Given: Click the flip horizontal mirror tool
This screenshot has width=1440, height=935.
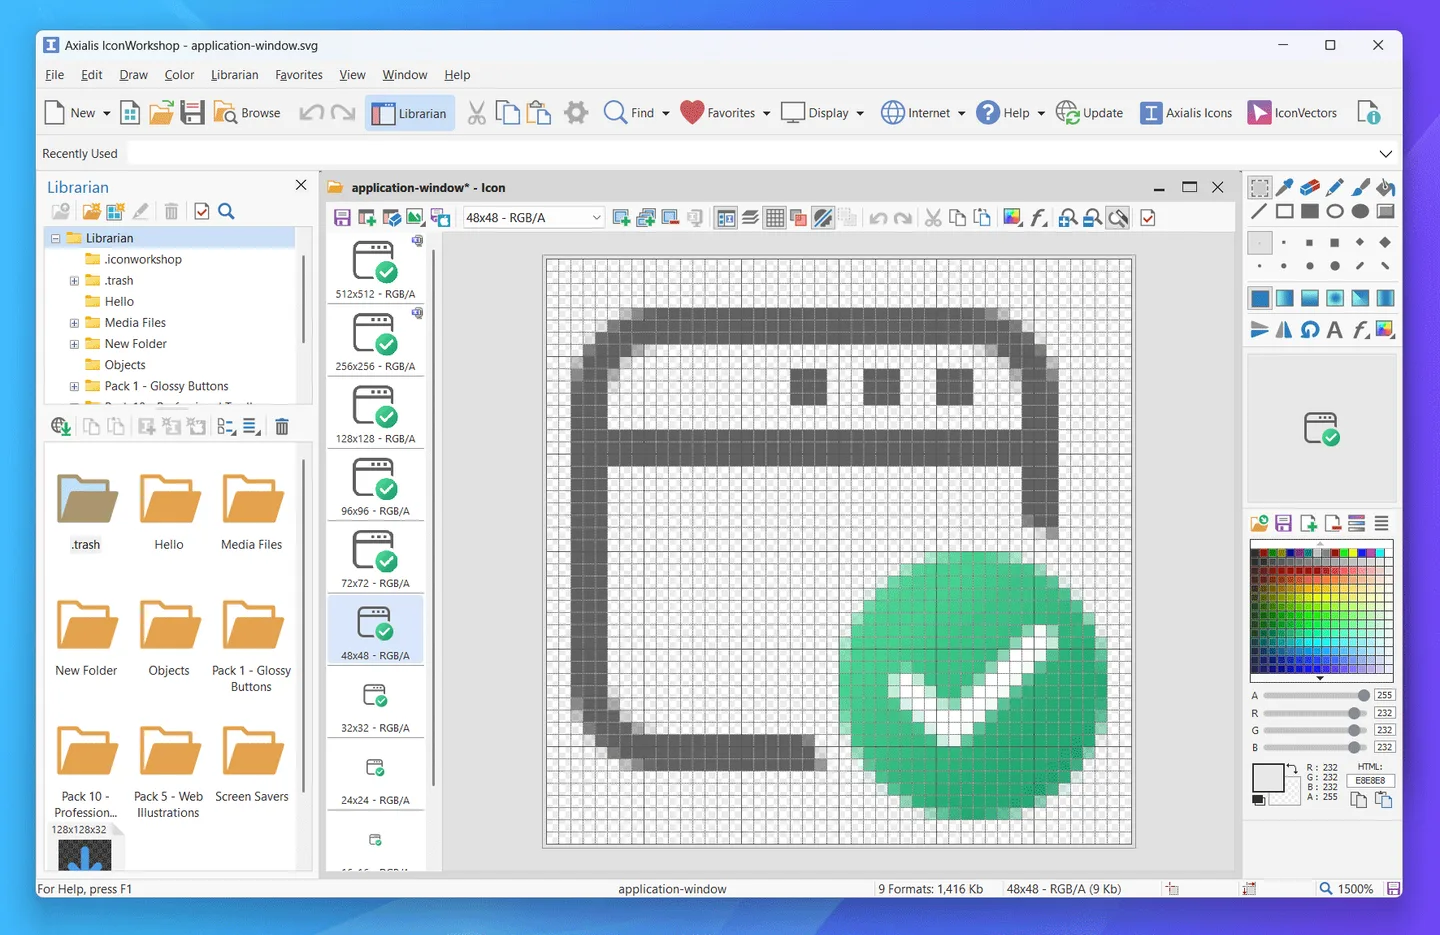Looking at the screenshot, I should click(x=1284, y=329).
